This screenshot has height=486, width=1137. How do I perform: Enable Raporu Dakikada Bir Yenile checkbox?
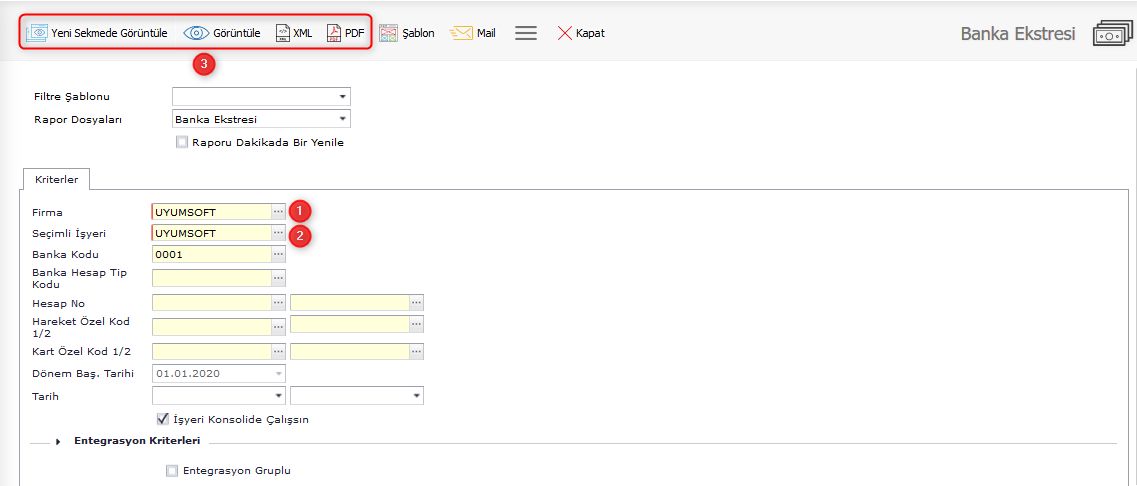pyautogui.click(x=182, y=142)
